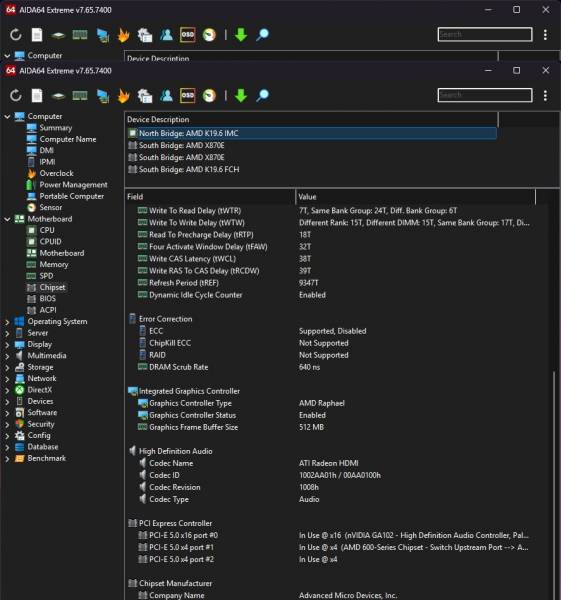Select South Bridge: AMD K19.6 FCH device
This screenshot has width=561, height=600.
[189, 170]
